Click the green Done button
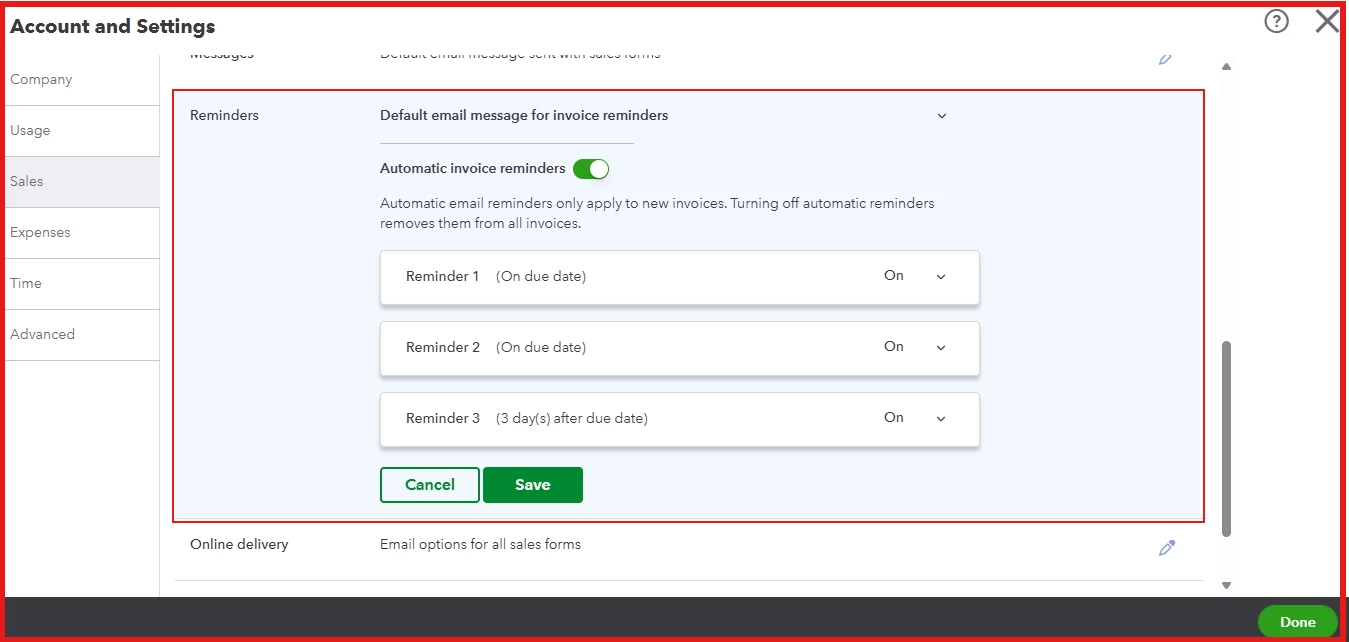Viewport: 1349px width, 642px height. (1297, 622)
